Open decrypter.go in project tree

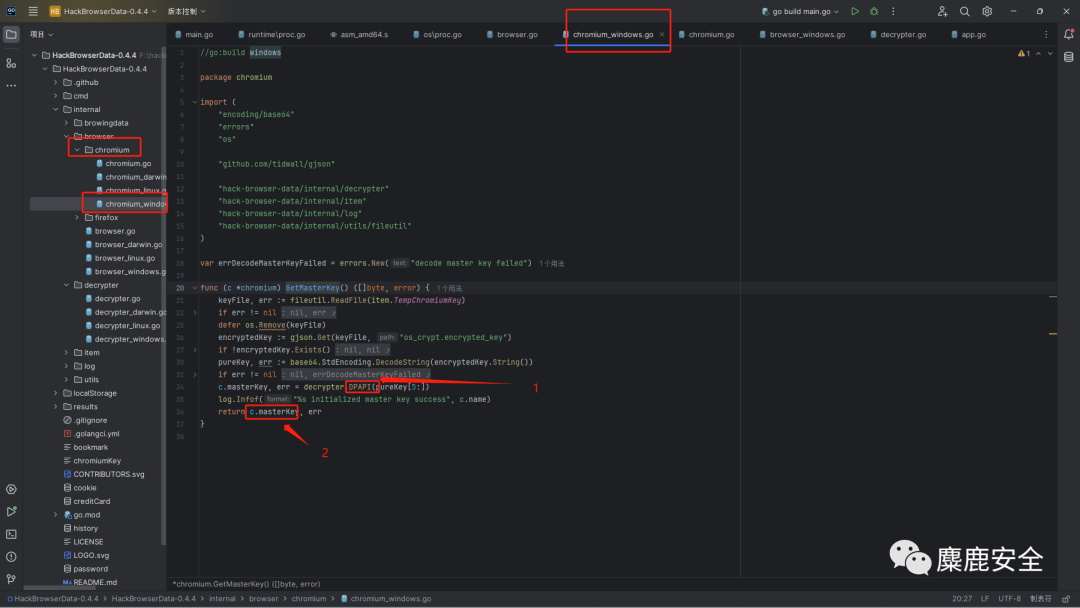pos(112,299)
